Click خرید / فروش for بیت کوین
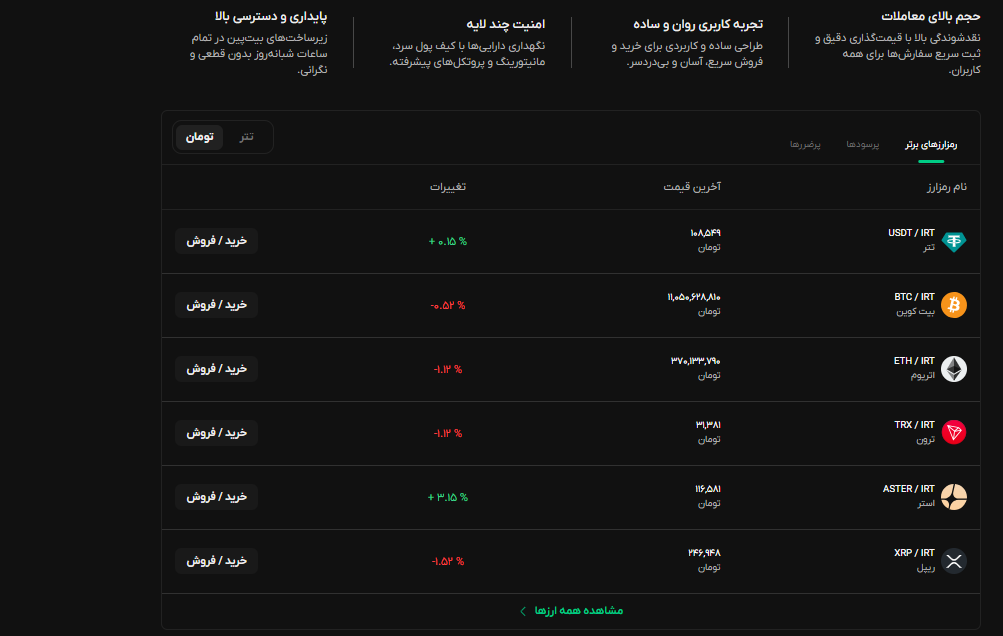 point(216,304)
